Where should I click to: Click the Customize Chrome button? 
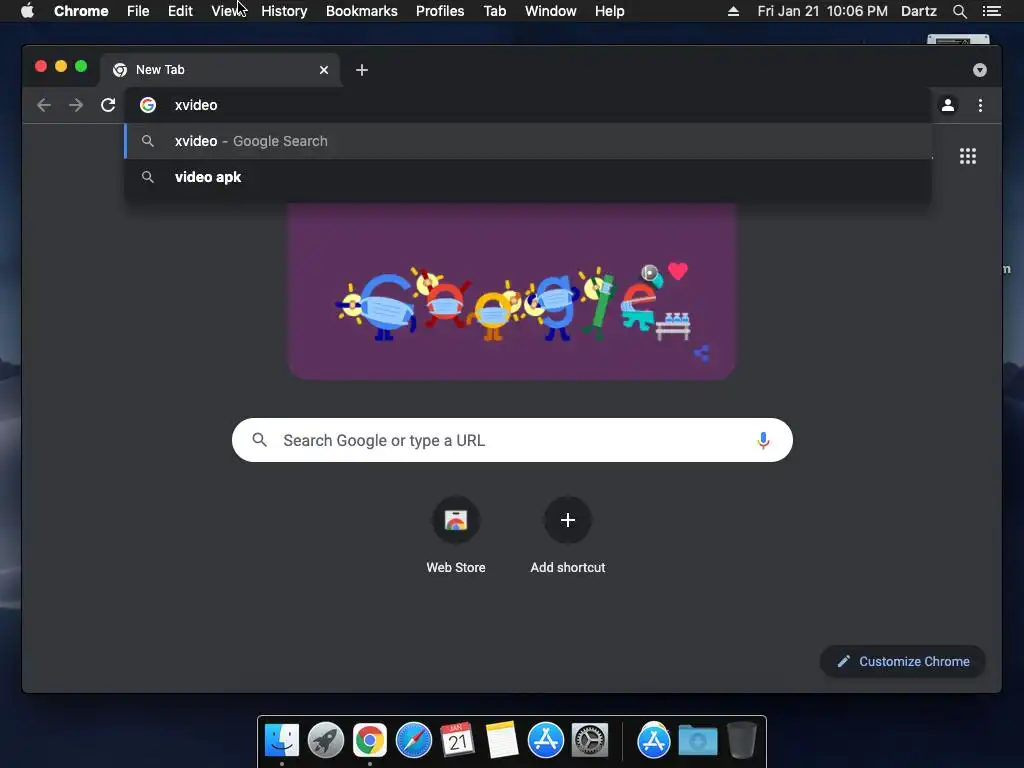tap(903, 662)
